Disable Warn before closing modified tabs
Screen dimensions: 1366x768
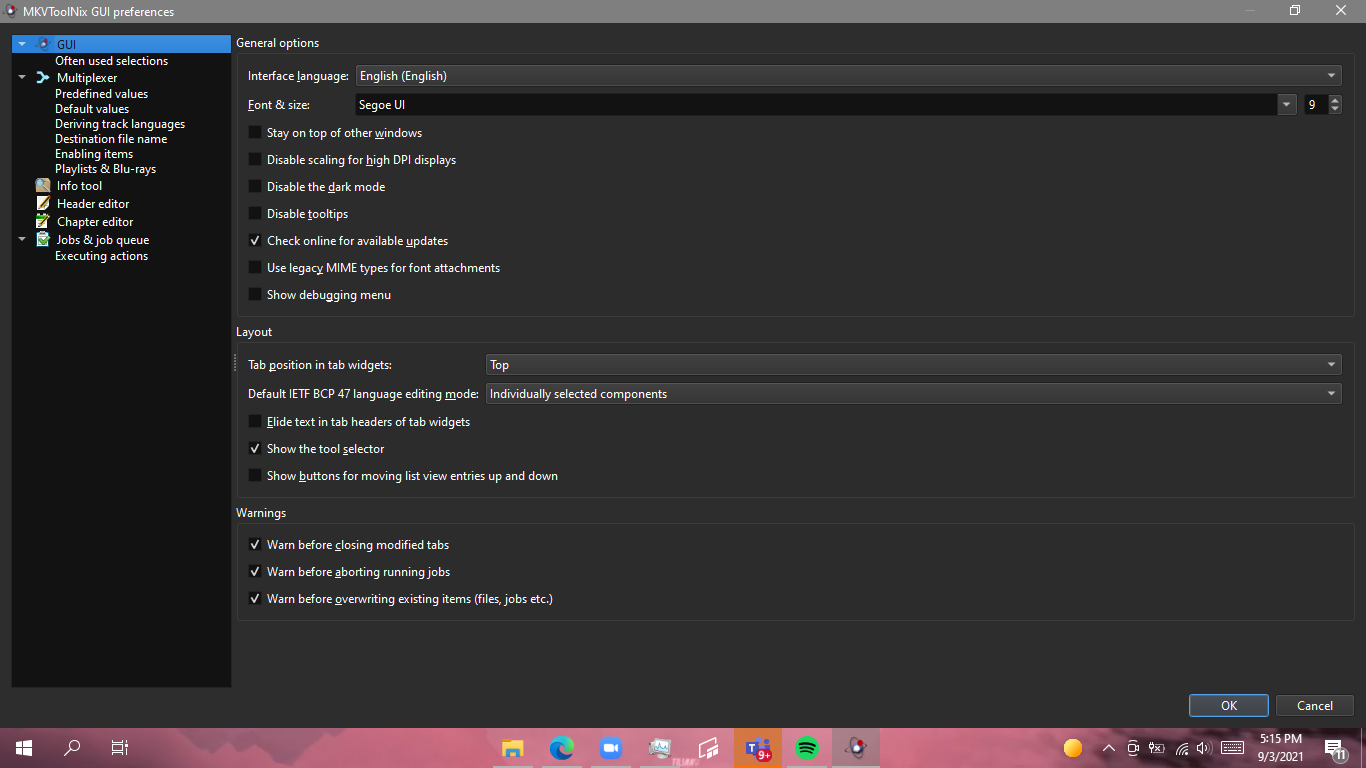255,545
